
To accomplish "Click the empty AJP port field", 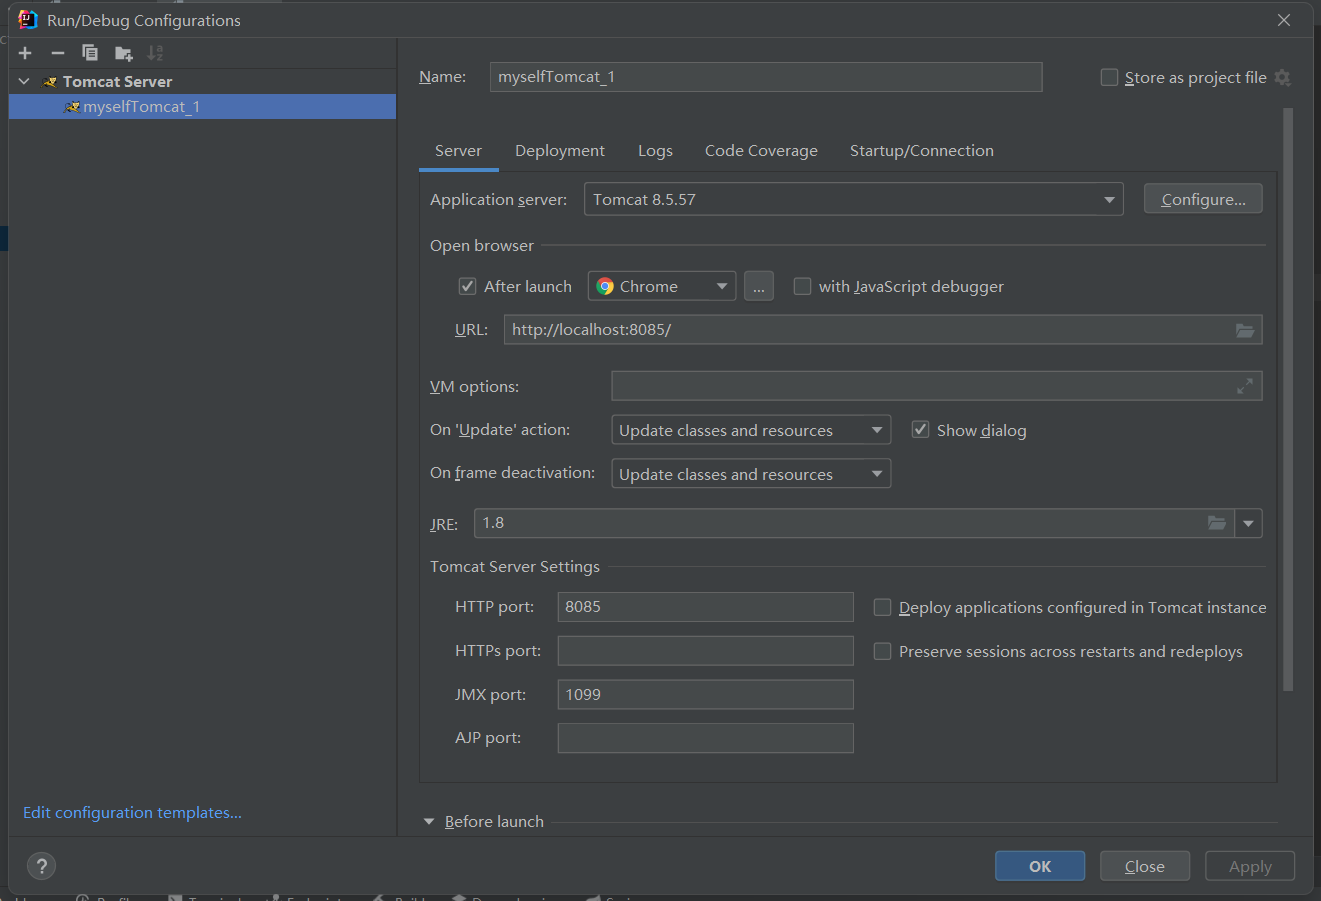I will pos(705,738).
